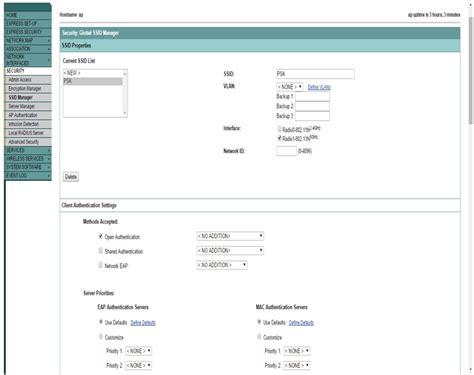Expand NETWORK INTERFACES menu

tap(28, 60)
